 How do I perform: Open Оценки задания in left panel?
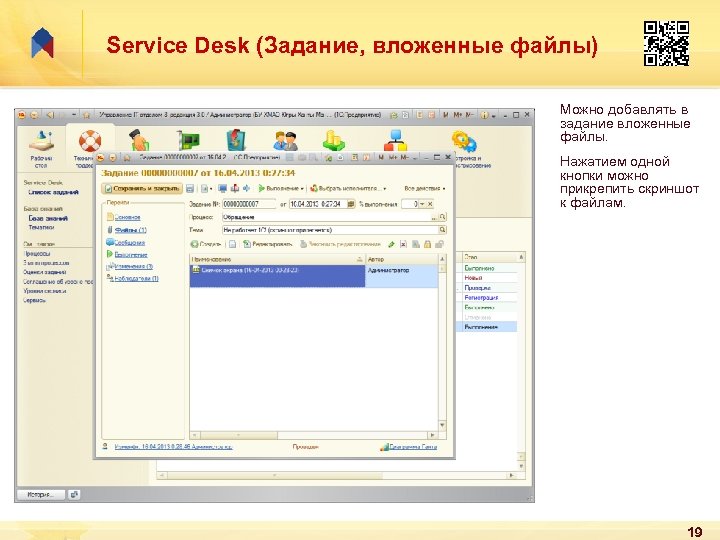pyautogui.click(x=45, y=272)
